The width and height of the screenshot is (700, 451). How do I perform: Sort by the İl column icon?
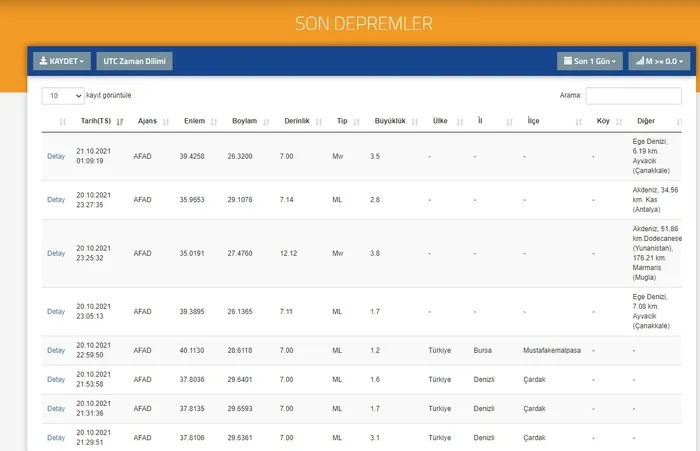[x=509, y=122]
